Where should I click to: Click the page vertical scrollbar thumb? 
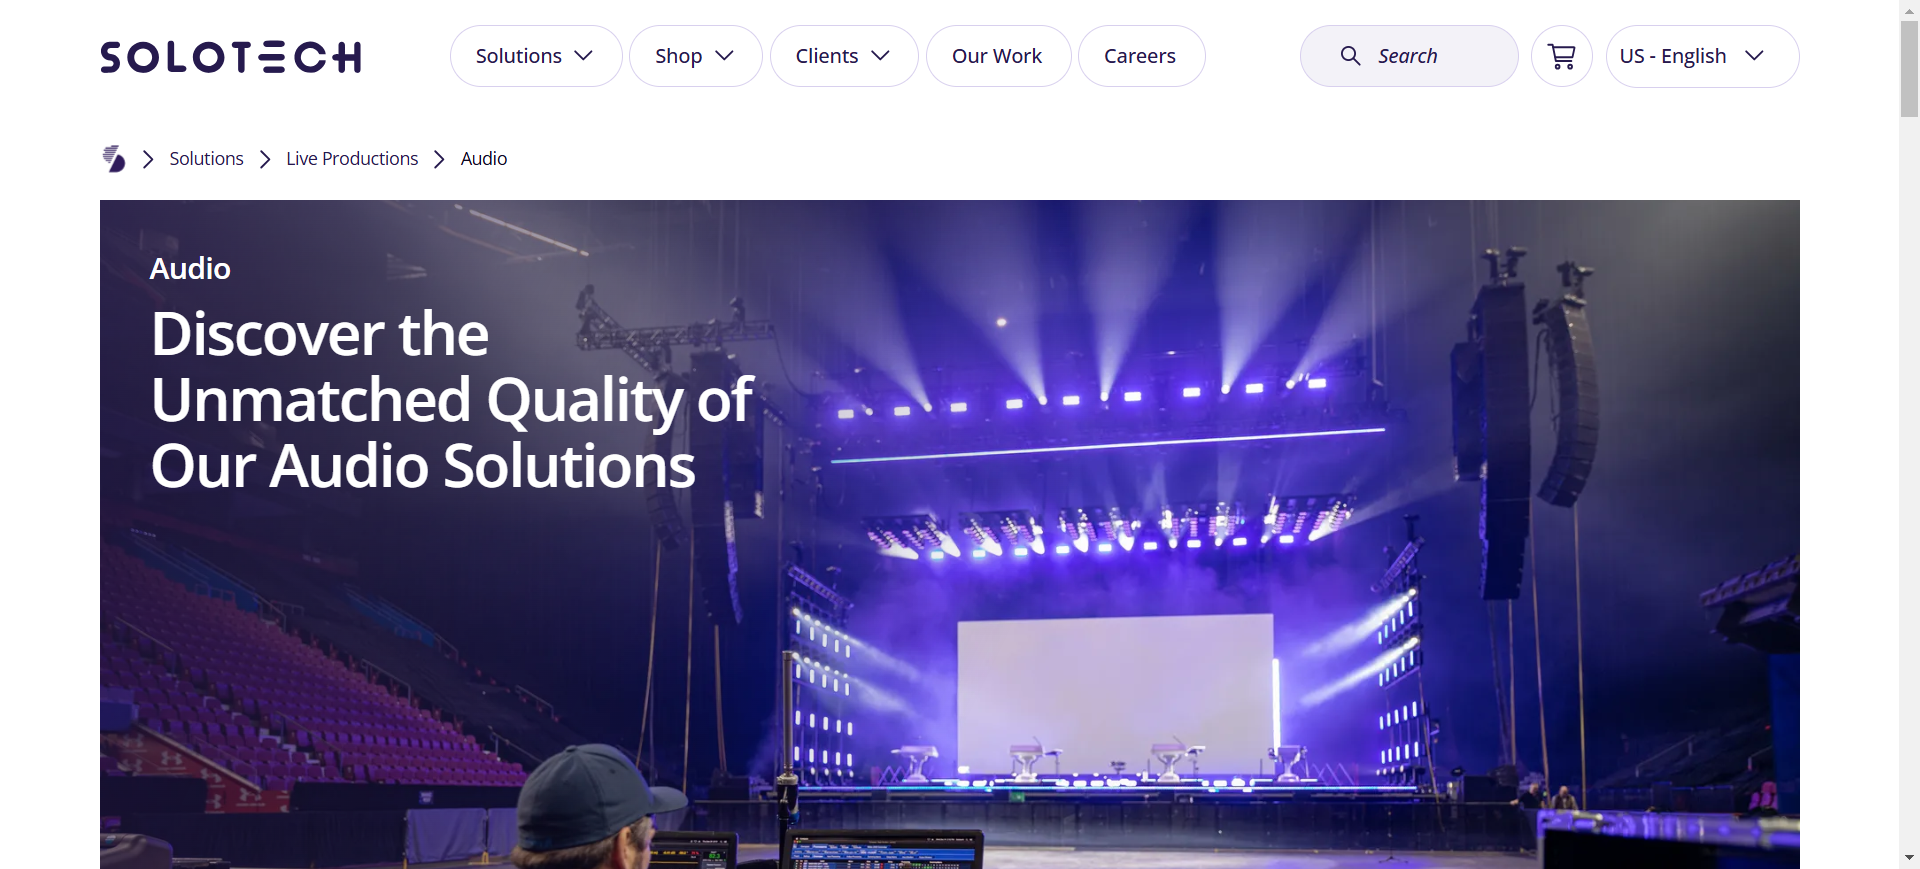point(1910,68)
